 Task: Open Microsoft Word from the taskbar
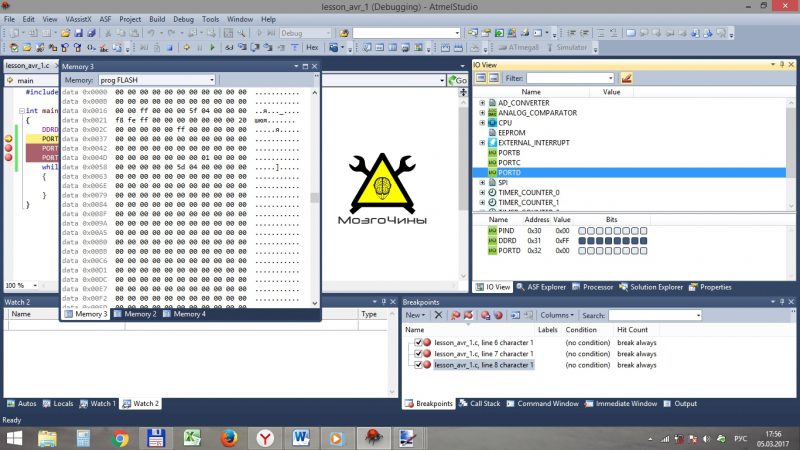301,438
